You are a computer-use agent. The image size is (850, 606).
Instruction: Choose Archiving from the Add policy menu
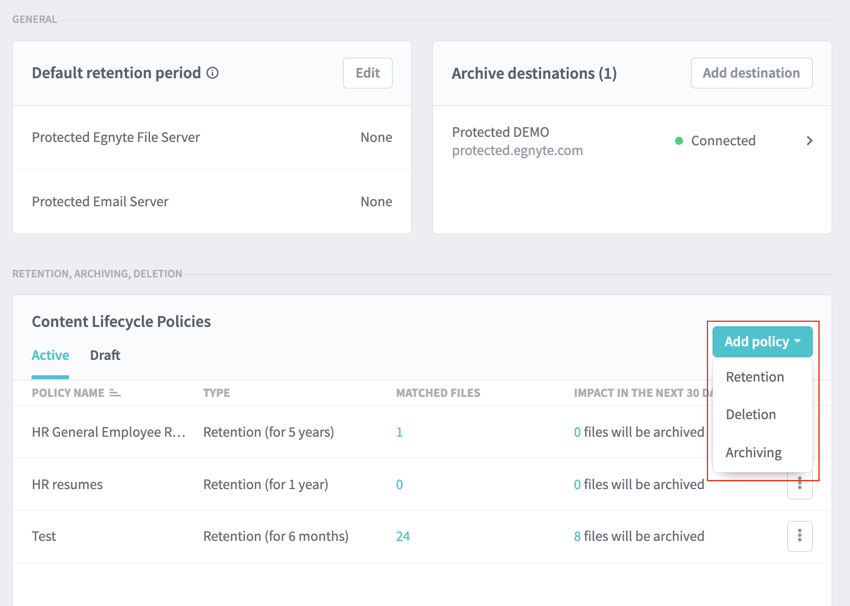click(x=753, y=452)
